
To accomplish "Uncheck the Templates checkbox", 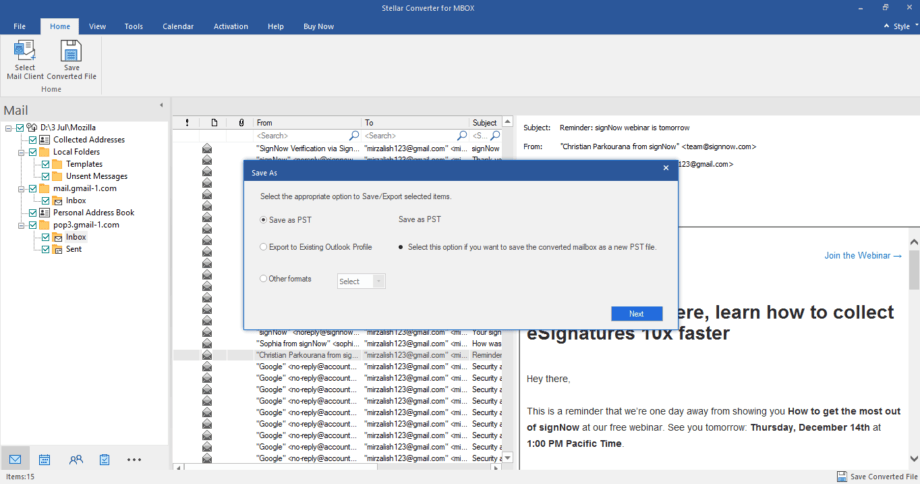I will (x=45, y=164).
